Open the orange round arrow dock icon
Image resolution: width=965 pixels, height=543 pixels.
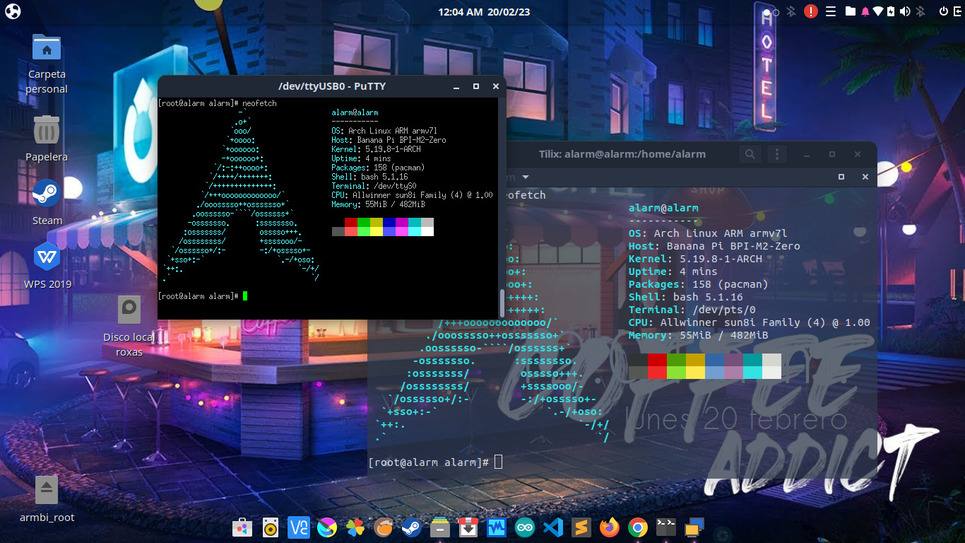tap(383, 528)
